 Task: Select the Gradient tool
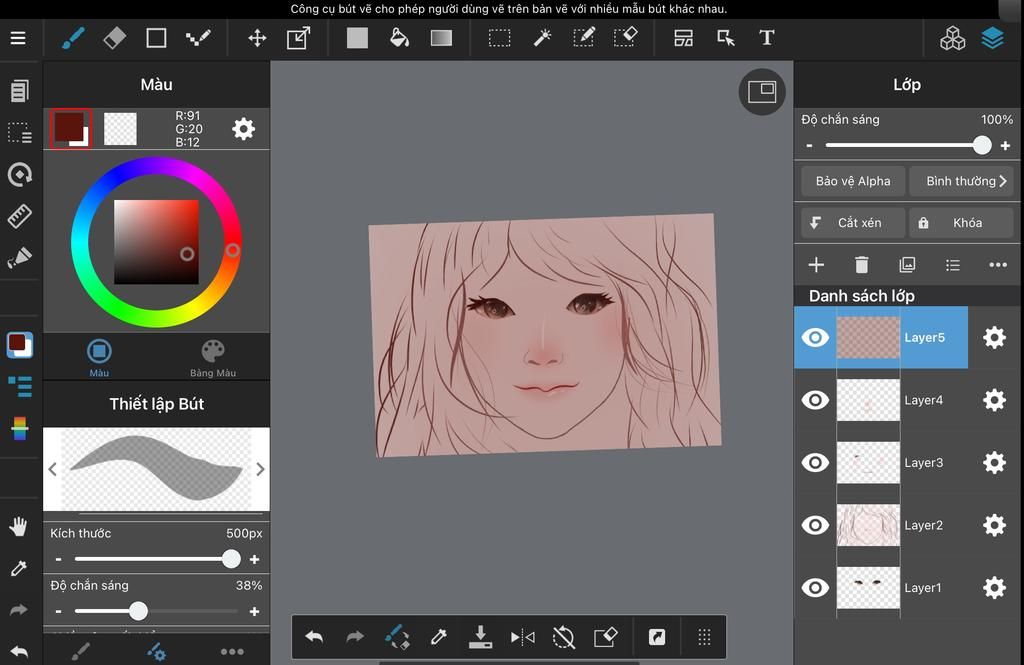click(441, 38)
